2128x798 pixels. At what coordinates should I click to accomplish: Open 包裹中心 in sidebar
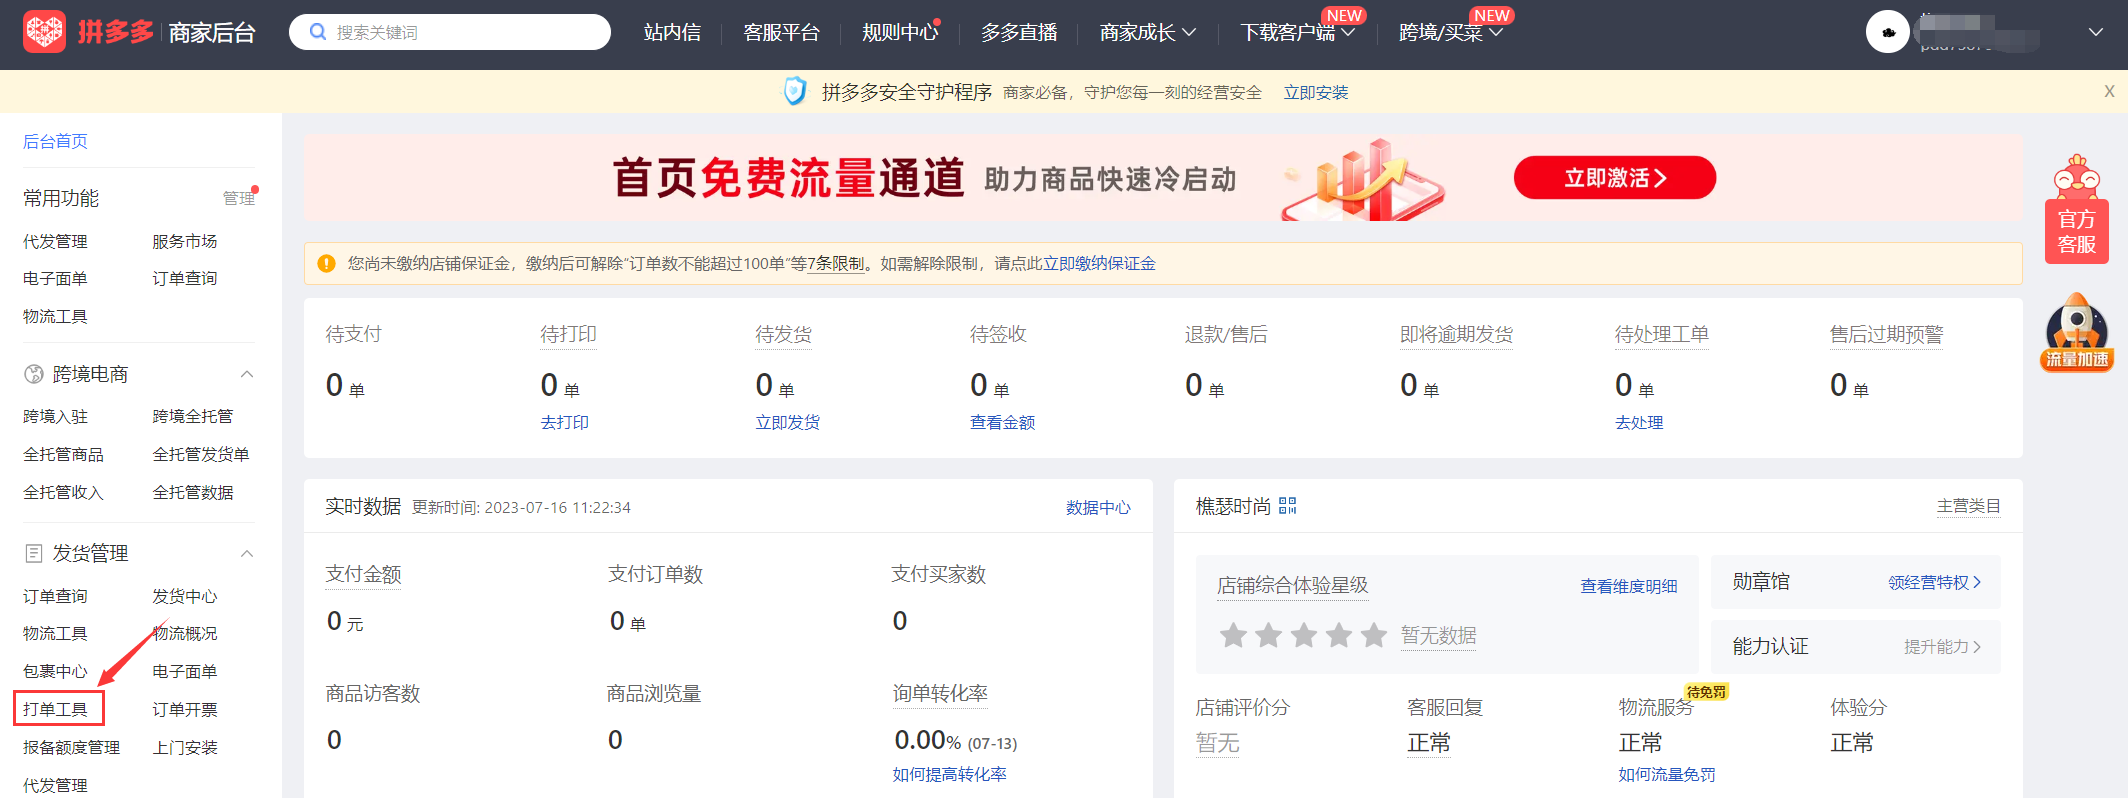point(55,671)
